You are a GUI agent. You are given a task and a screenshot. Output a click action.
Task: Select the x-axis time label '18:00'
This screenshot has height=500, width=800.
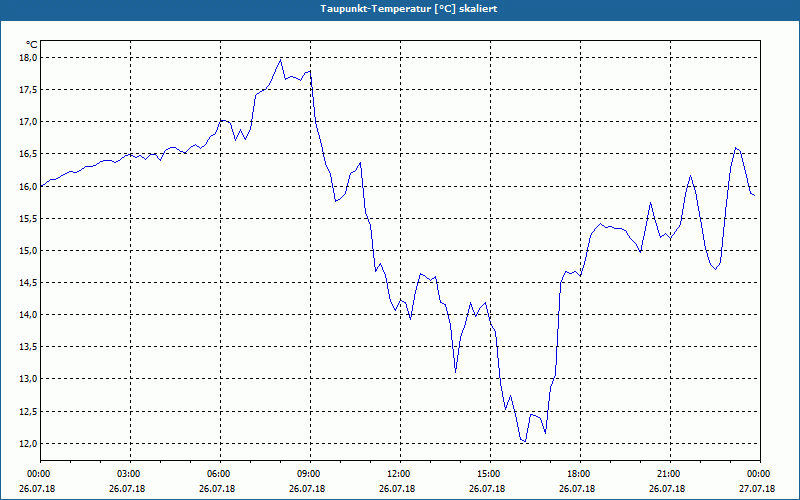[x=580, y=474]
